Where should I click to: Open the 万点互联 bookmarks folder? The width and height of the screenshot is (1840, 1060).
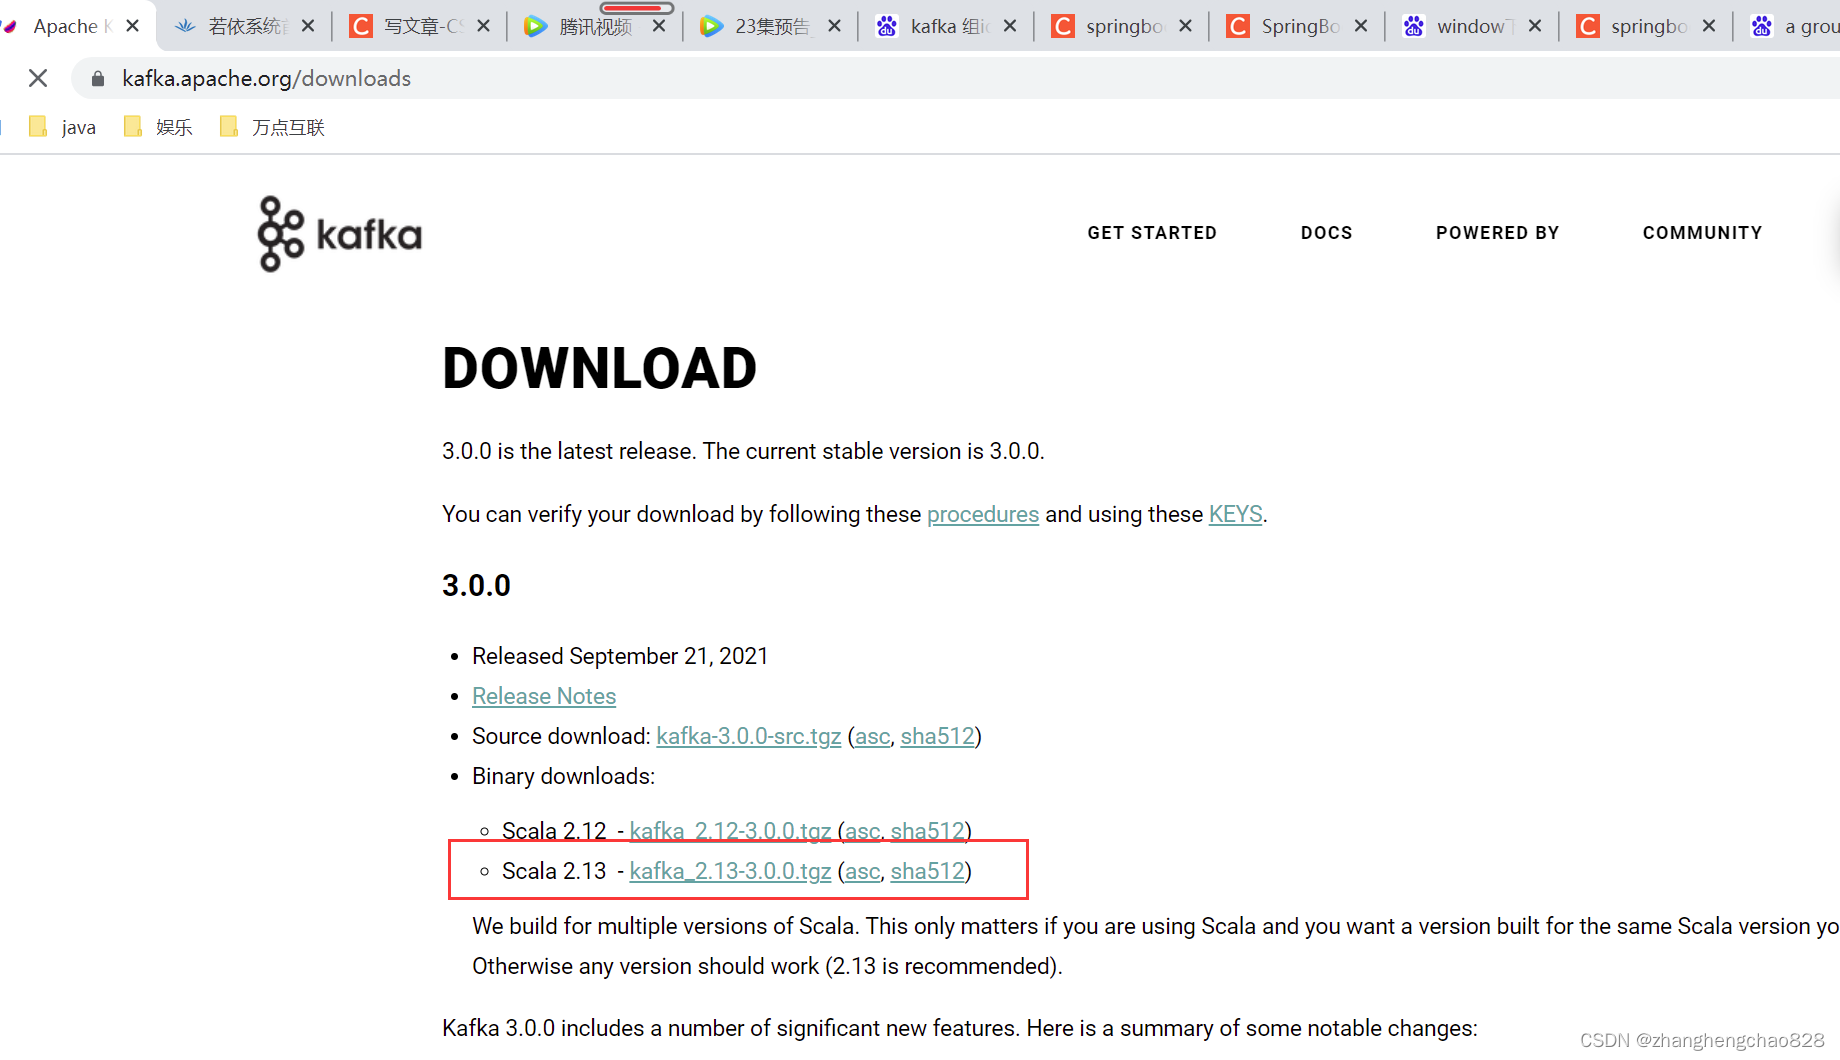pos(272,127)
